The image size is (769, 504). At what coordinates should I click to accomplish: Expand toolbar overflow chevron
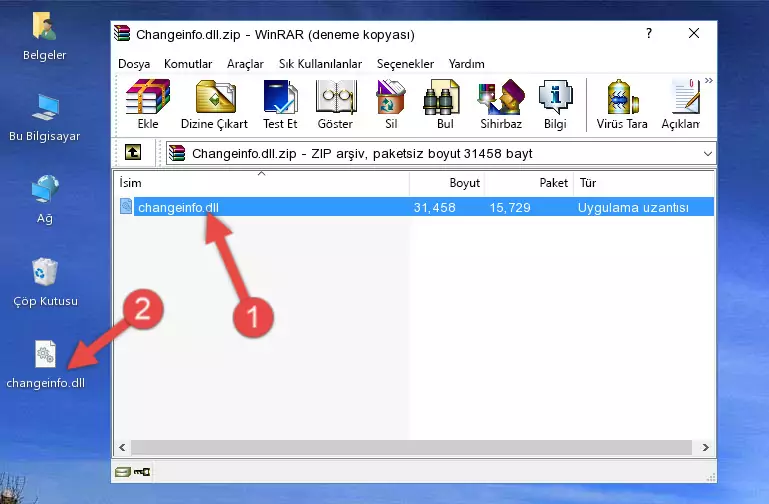[x=709, y=81]
